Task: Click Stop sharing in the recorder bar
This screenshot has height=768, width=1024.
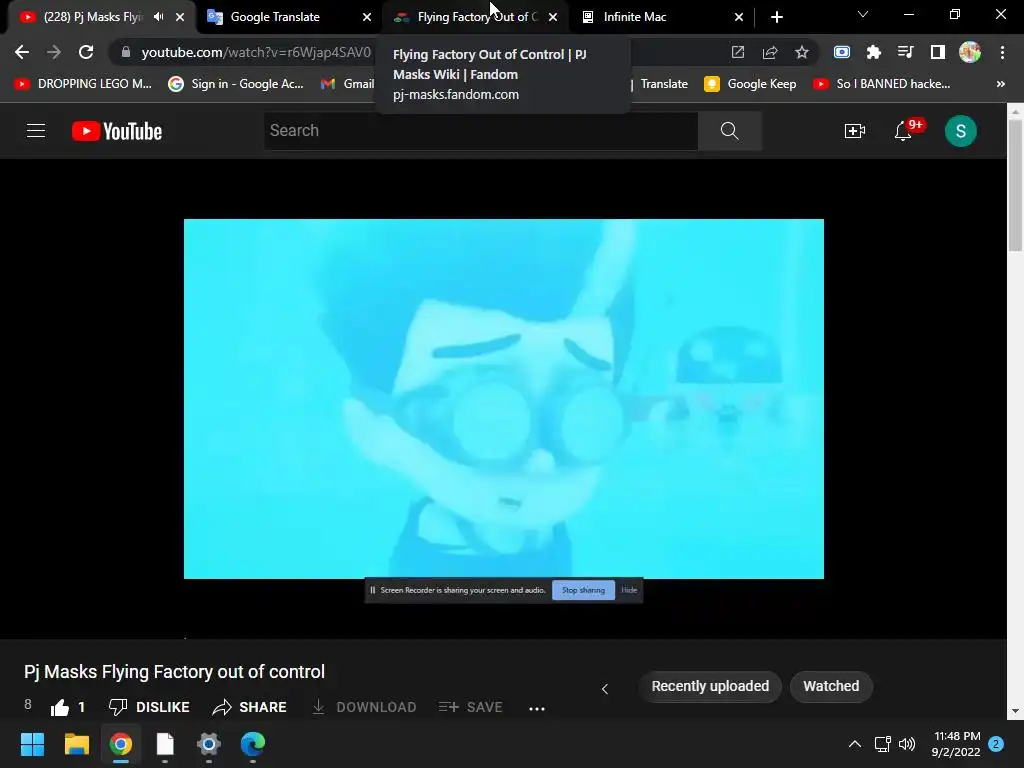Action: click(x=583, y=590)
